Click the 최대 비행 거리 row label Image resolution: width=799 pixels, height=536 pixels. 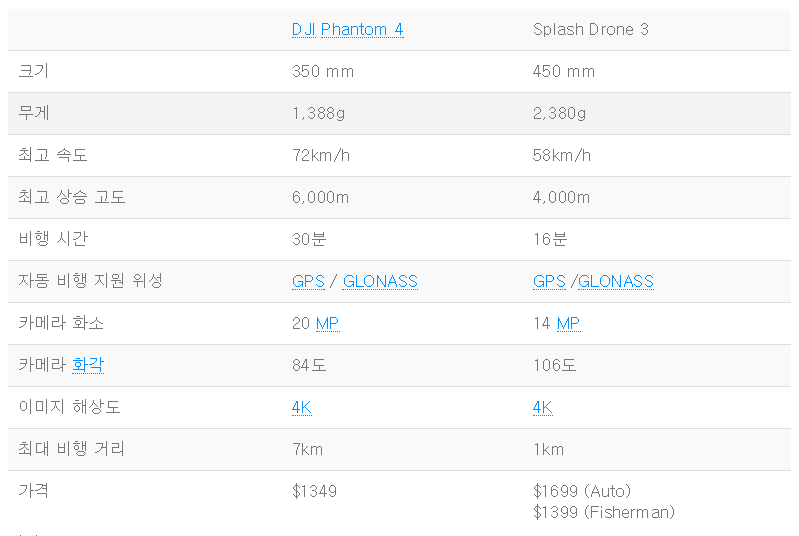(x=72, y=449)
